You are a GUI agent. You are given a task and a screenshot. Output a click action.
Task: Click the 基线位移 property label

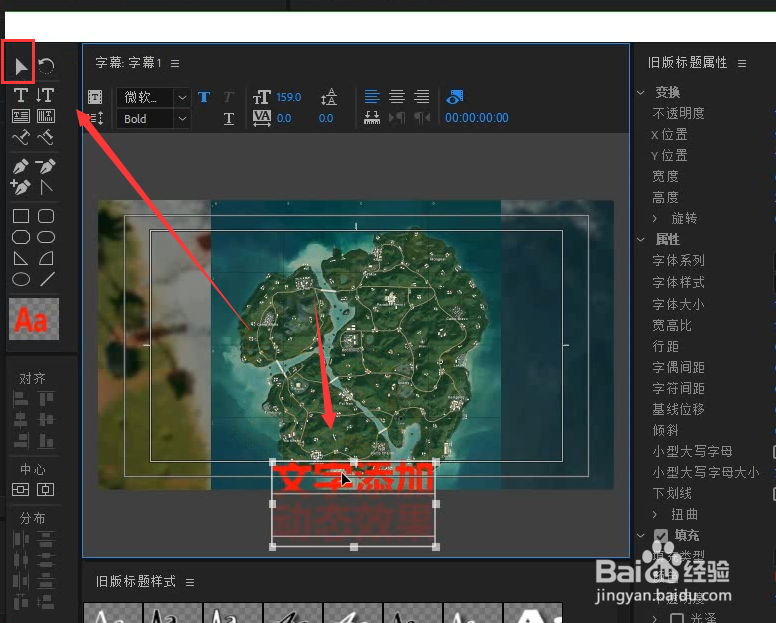click(x=679, y=409)
